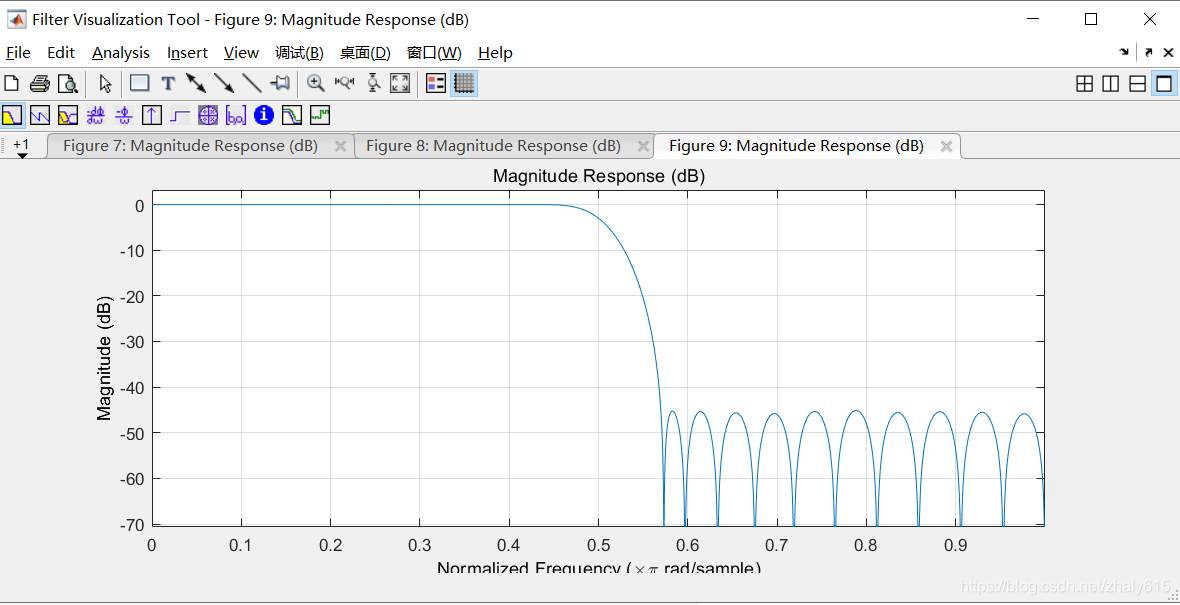Show Filter Coefficients [b,a] icon
The height and width of the screenshot is (605, 1180).
236,115
